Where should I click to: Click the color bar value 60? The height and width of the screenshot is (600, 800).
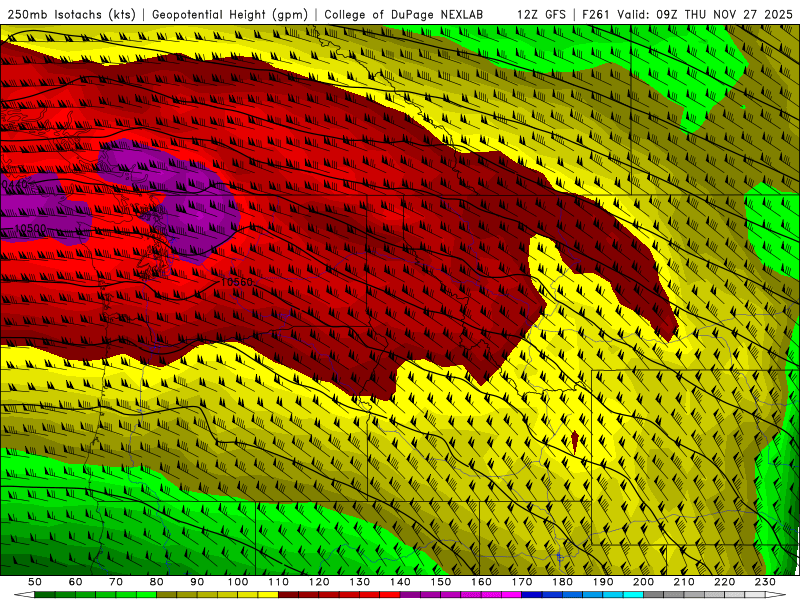75,582
